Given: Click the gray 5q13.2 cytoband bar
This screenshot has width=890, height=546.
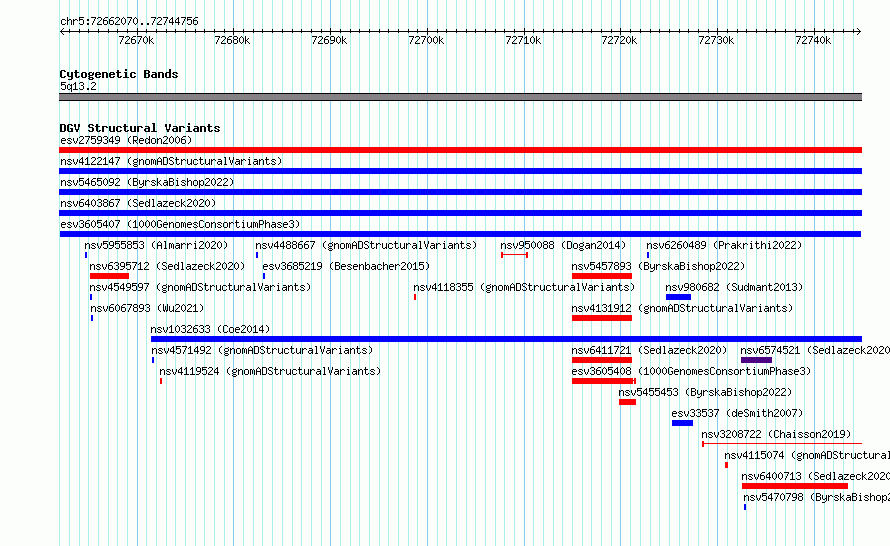Looking at the screenshot, I should 460,97.
